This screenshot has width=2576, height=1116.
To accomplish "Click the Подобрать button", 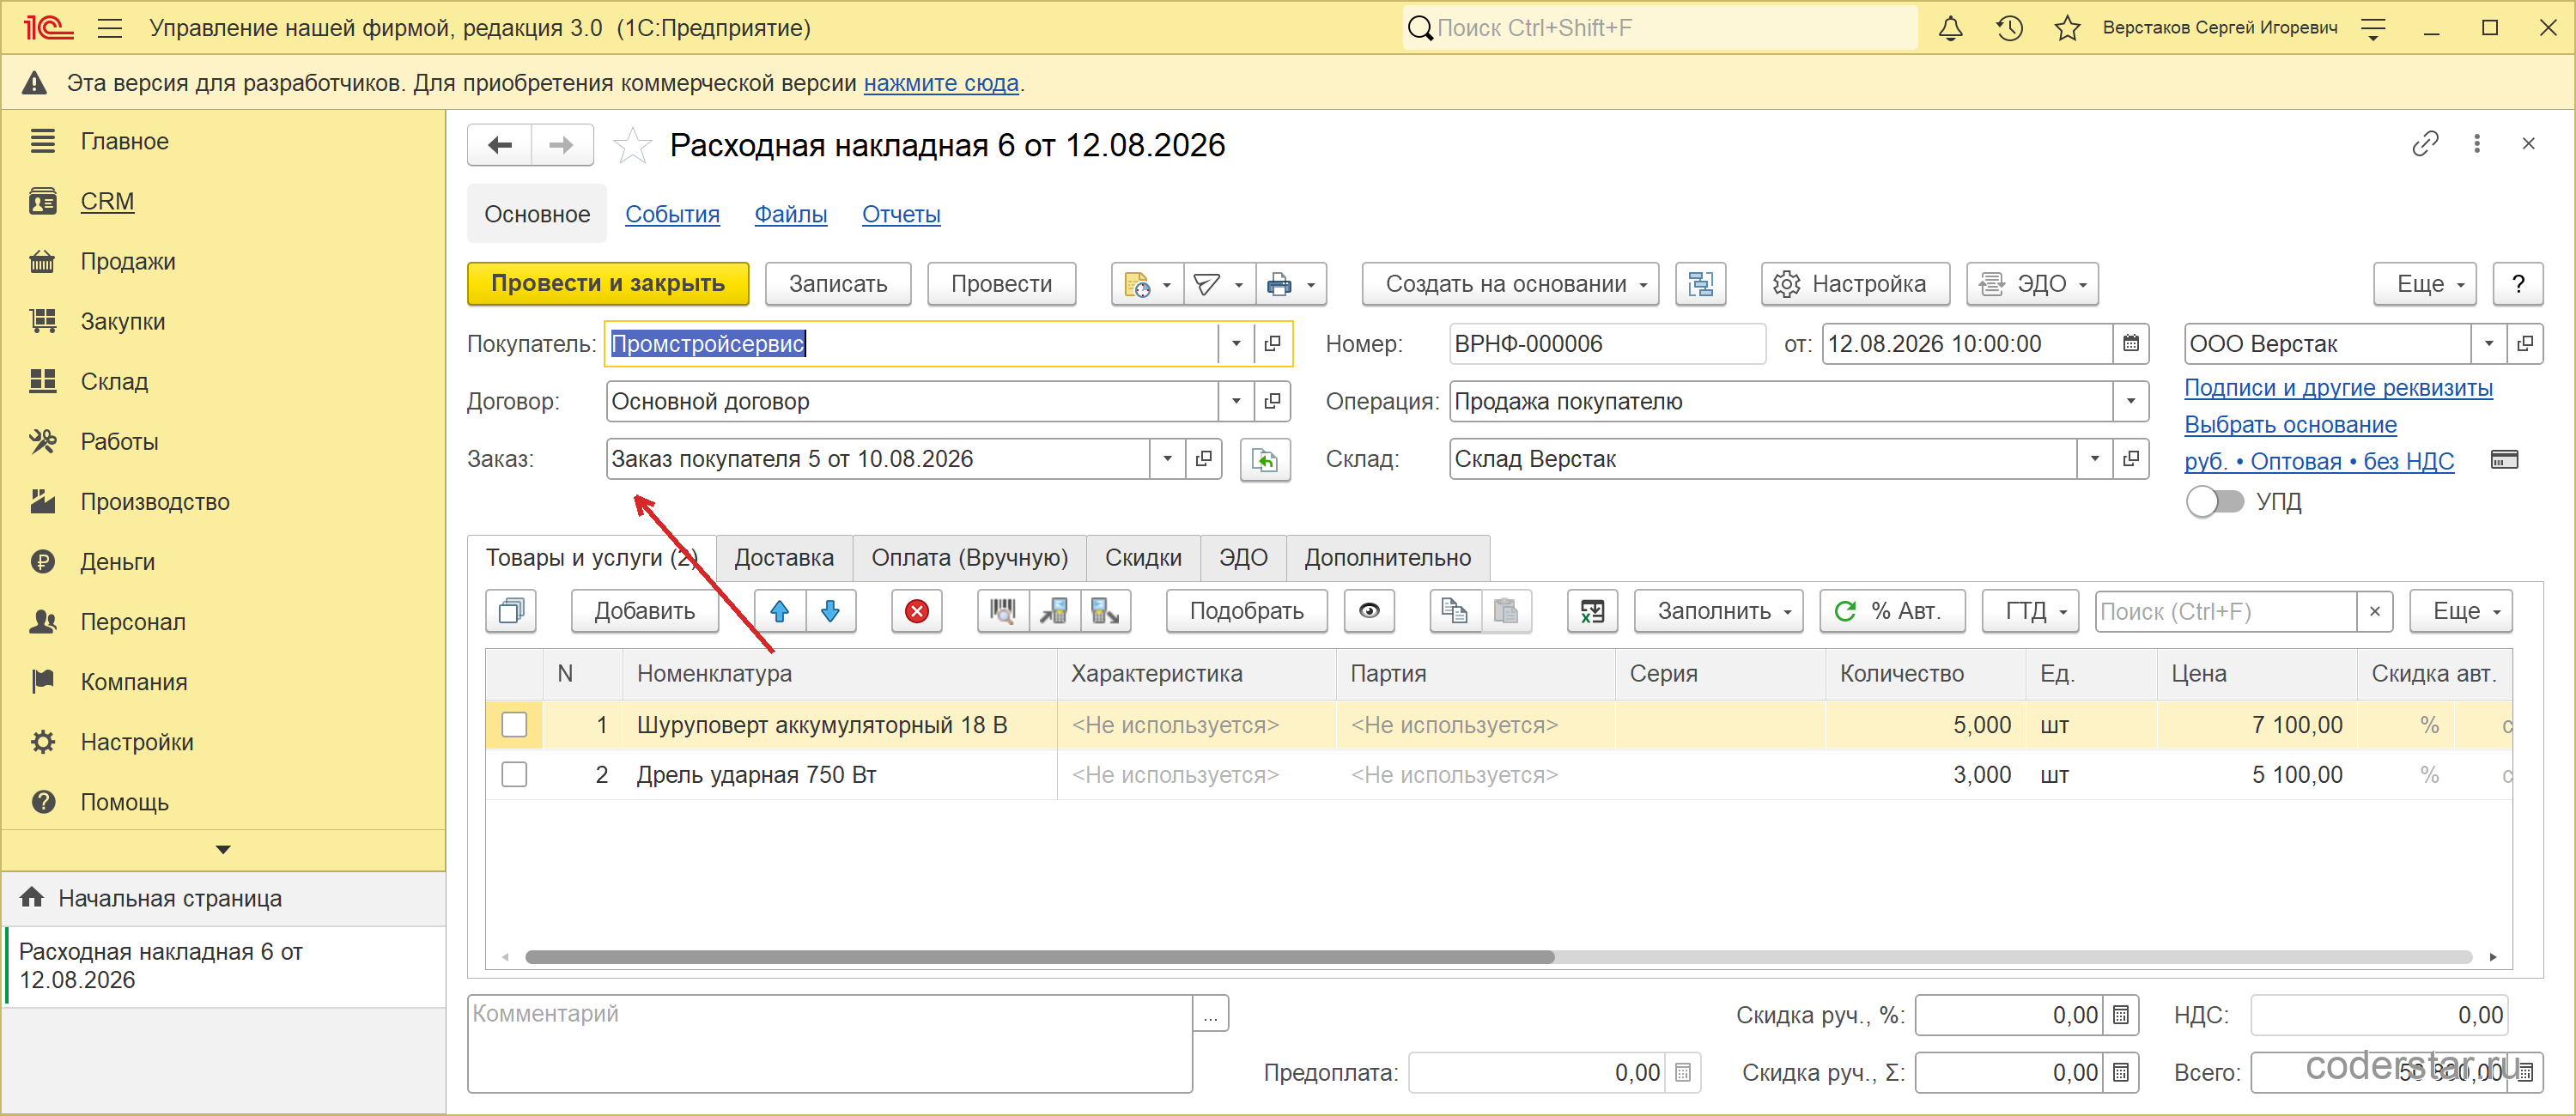I will coord(1246,611).
